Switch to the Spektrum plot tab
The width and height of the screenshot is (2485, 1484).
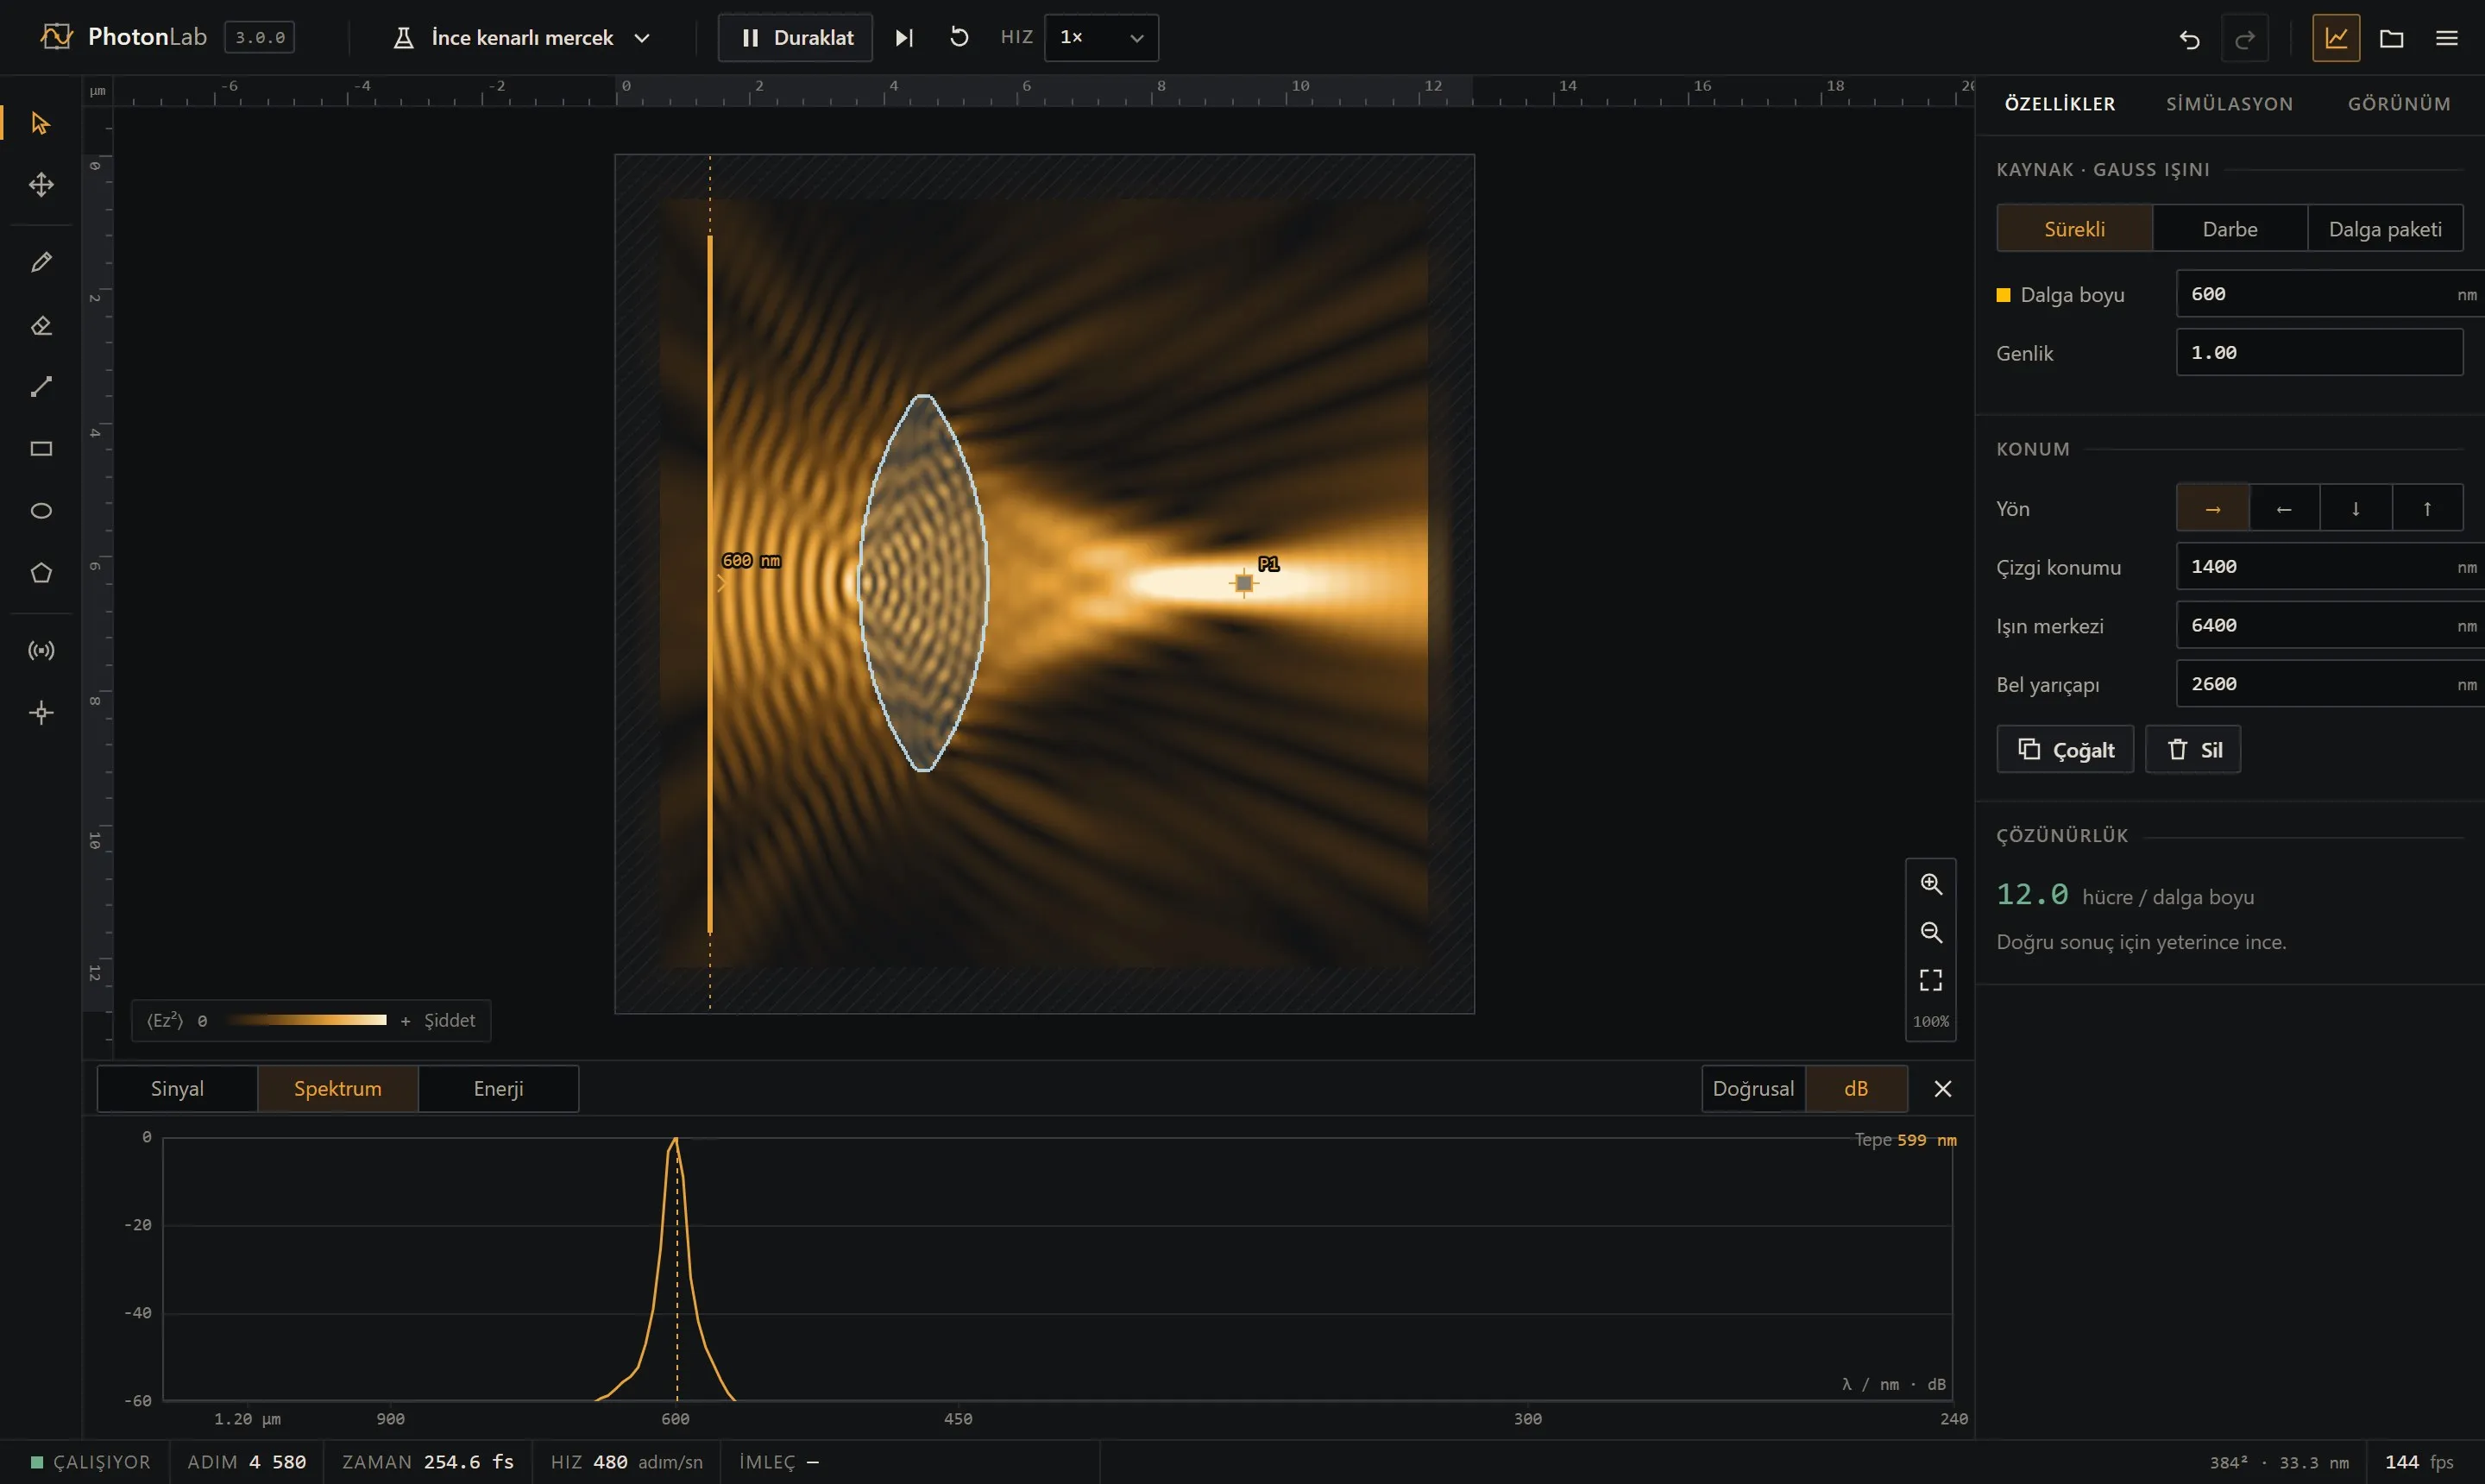point(338,1089)
